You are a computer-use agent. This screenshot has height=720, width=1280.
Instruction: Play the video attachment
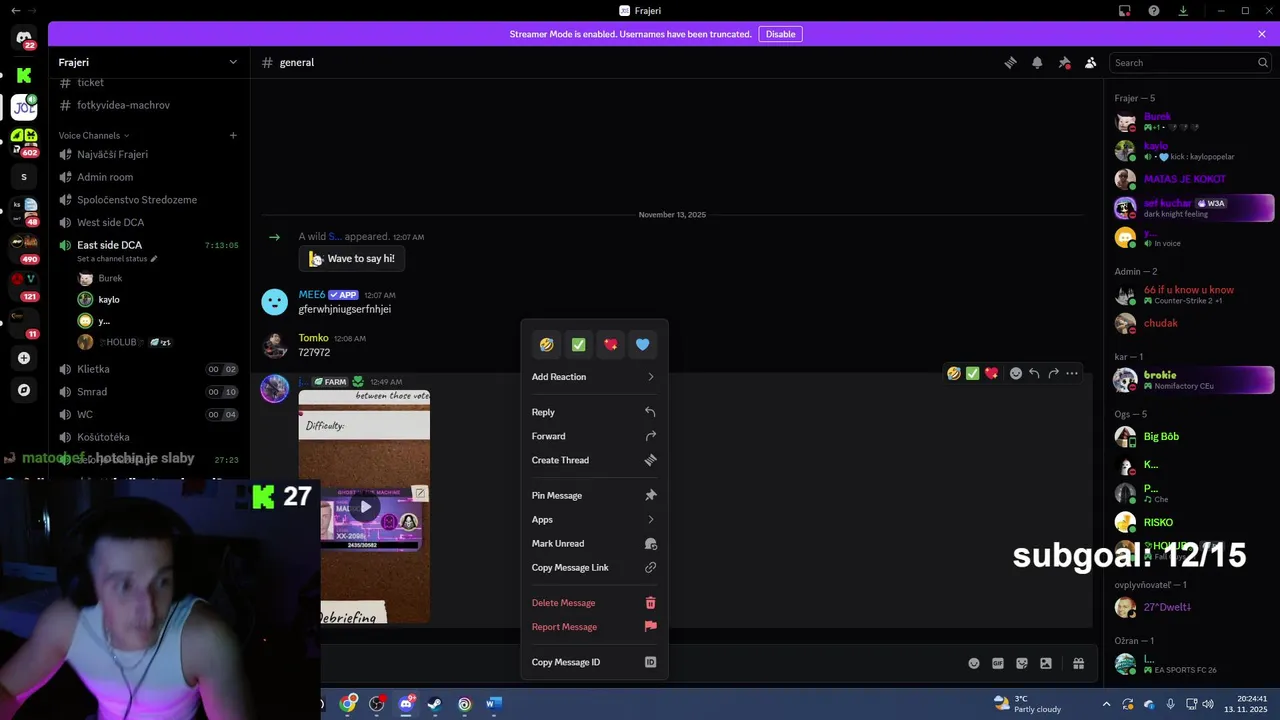[366, 506]
